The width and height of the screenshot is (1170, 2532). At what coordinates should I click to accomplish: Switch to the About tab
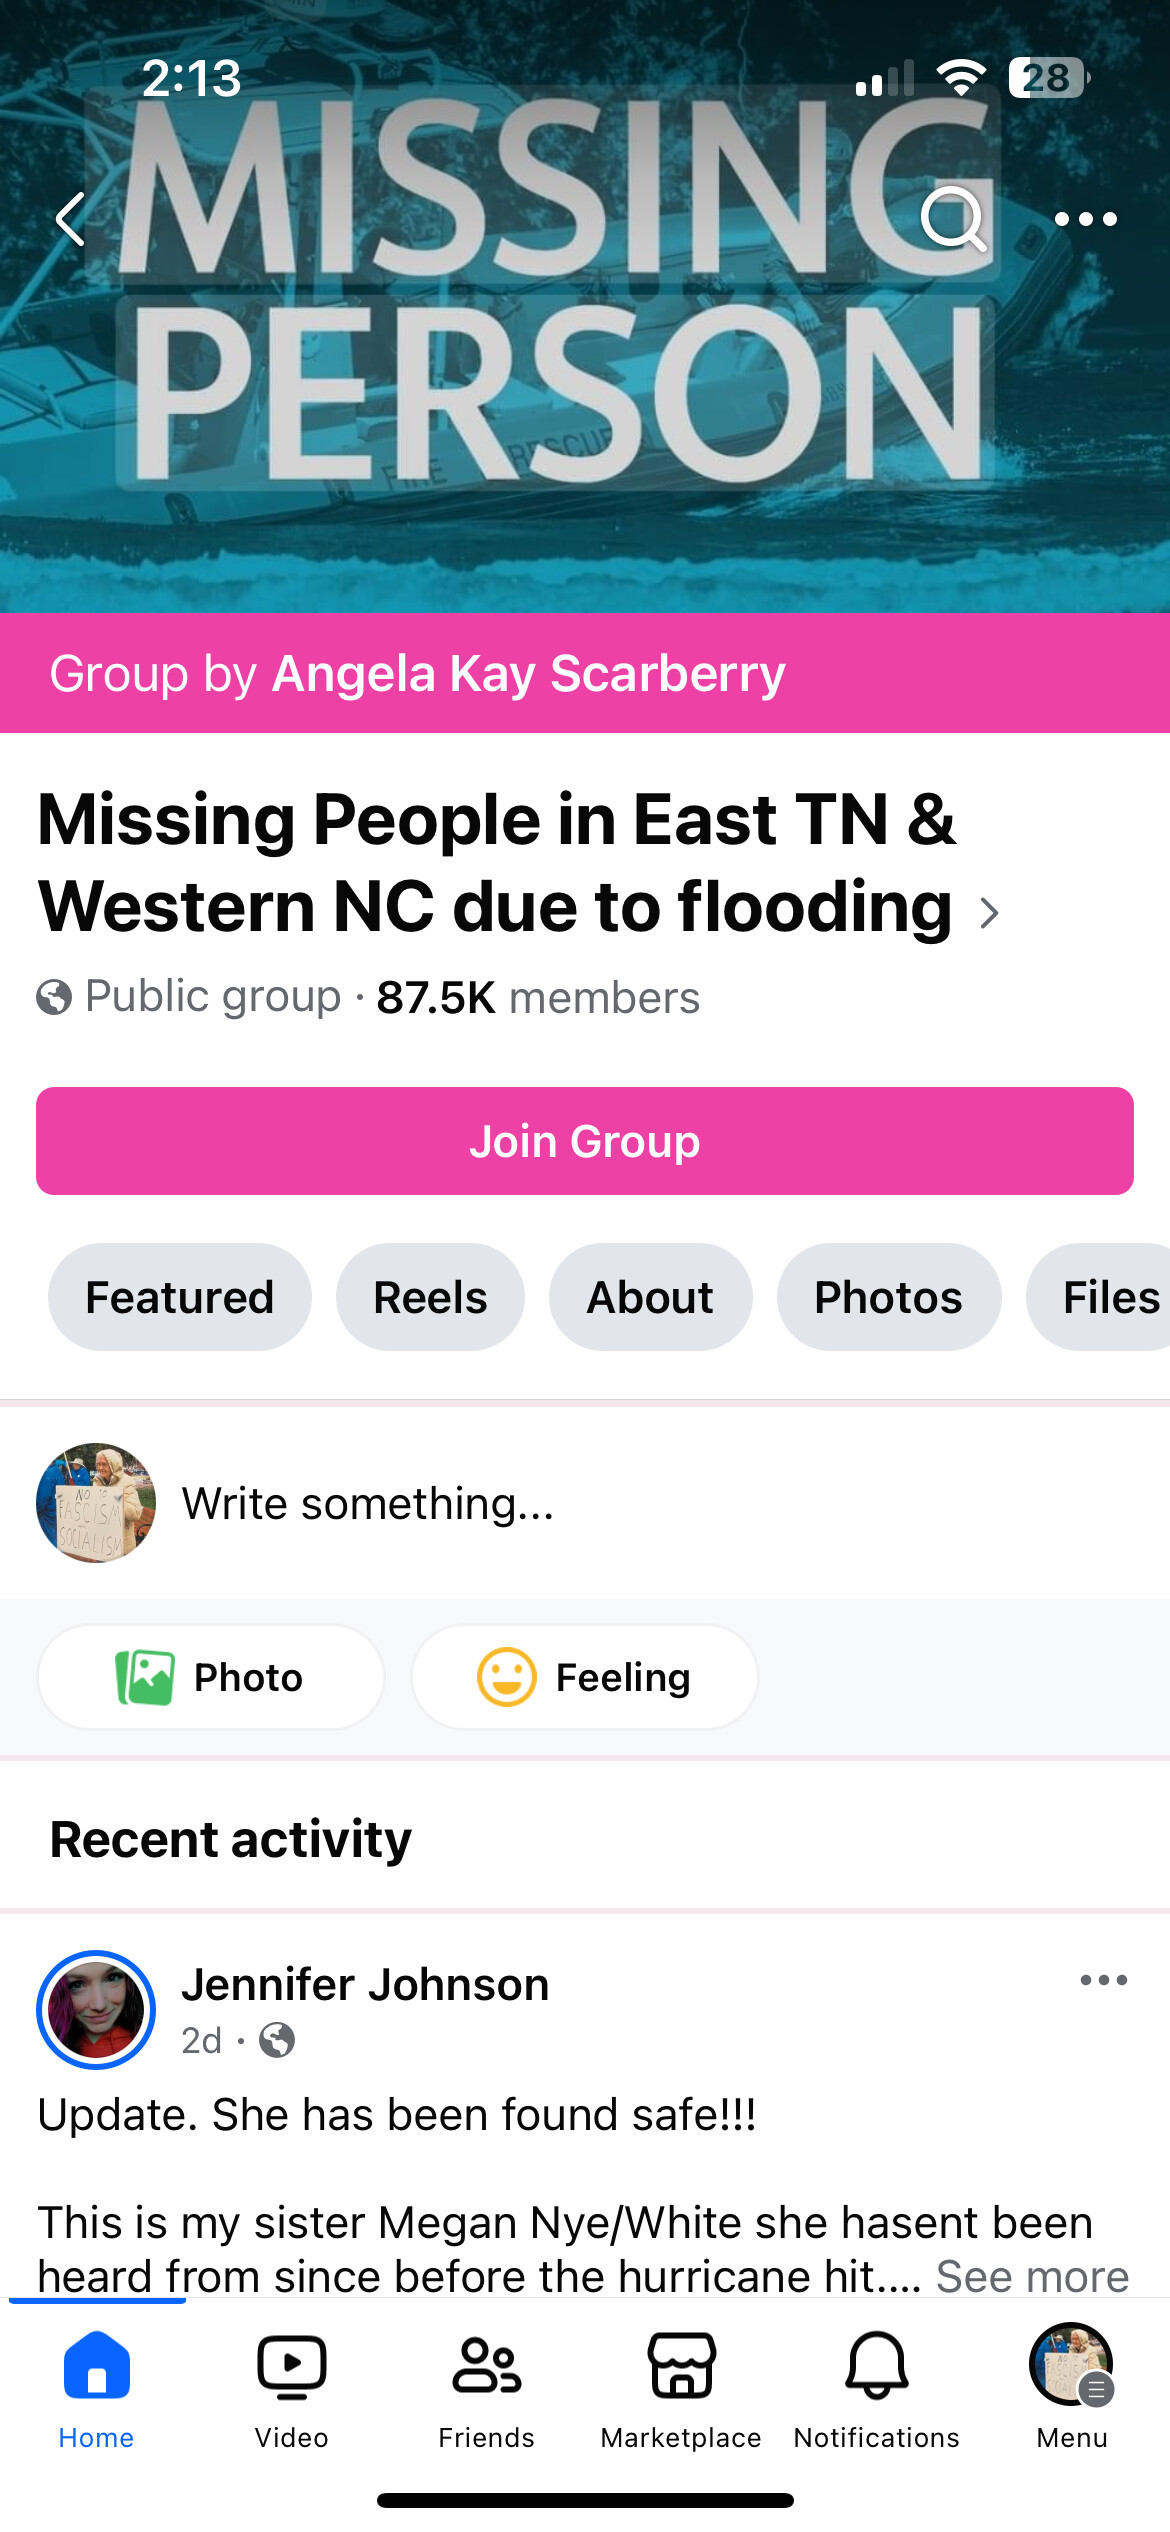pos(650,1297)
